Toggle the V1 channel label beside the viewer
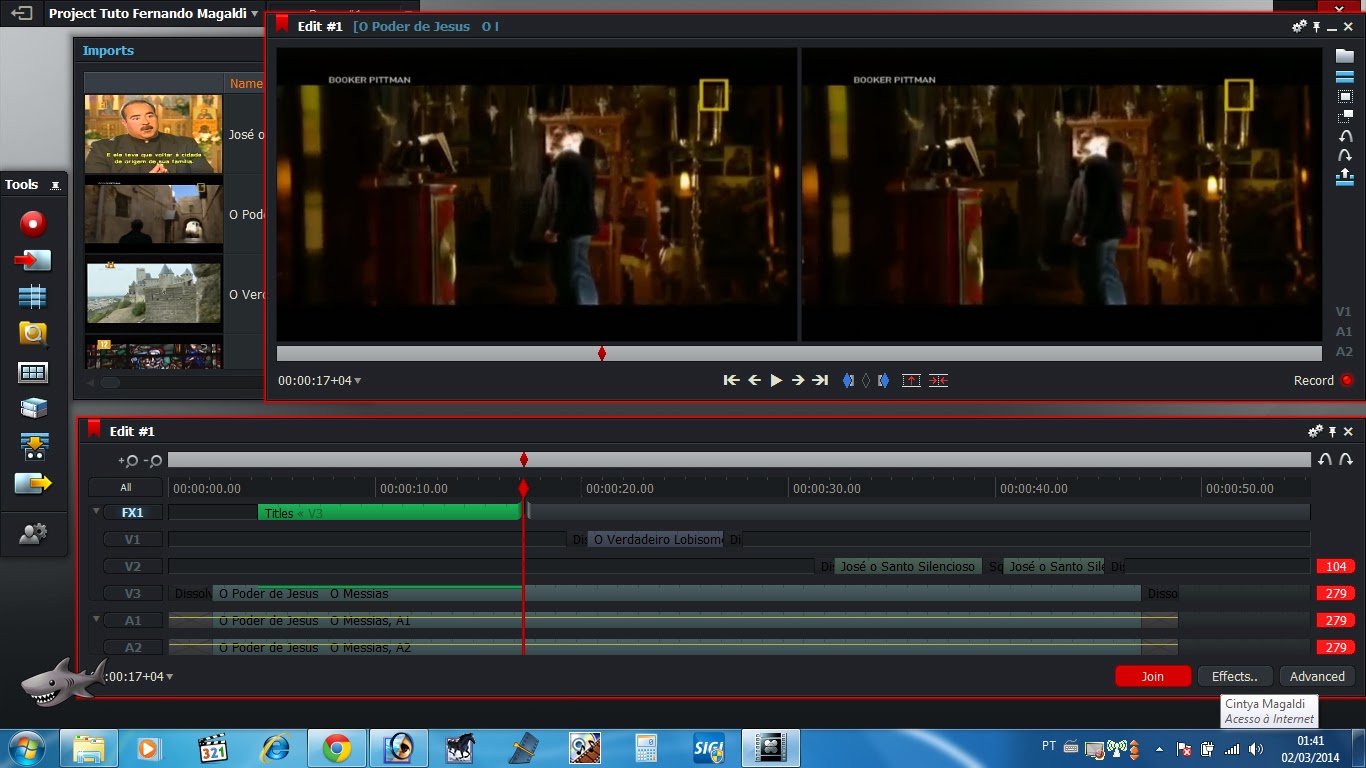This screenshot has width=1366, height=768. click(1343, 311)
